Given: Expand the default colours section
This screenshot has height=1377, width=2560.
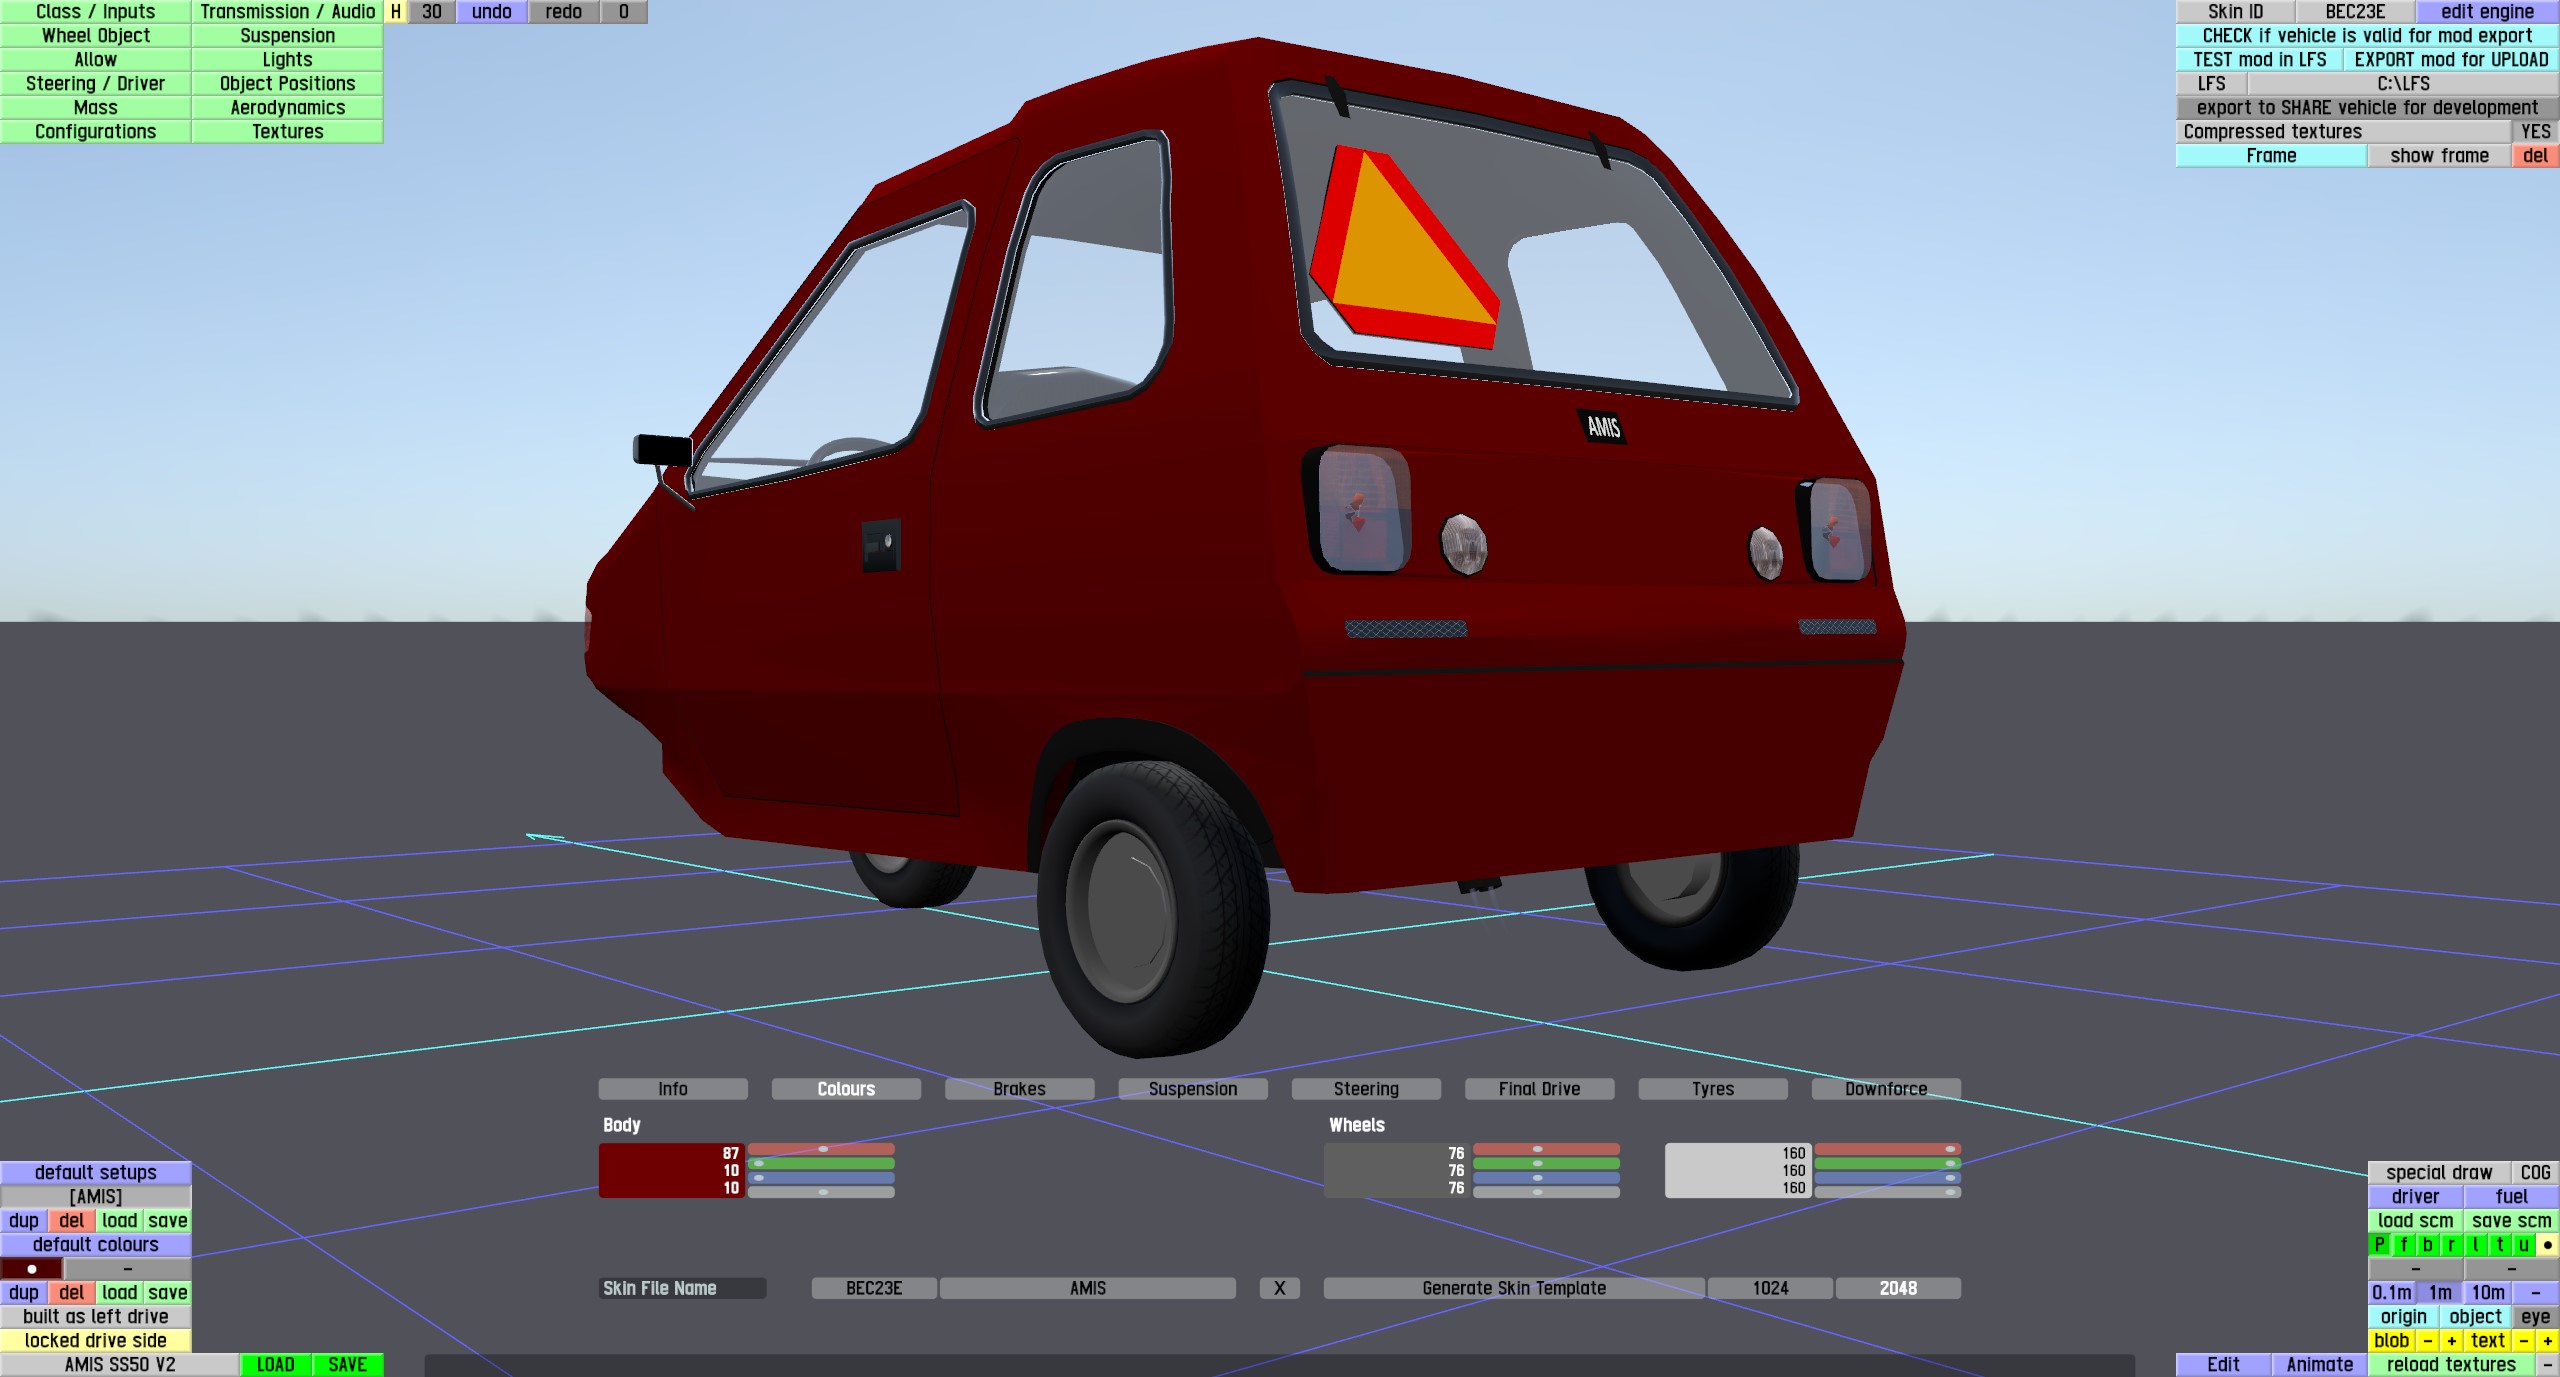Looking at the screenshot, I should tap(95, 1245).
